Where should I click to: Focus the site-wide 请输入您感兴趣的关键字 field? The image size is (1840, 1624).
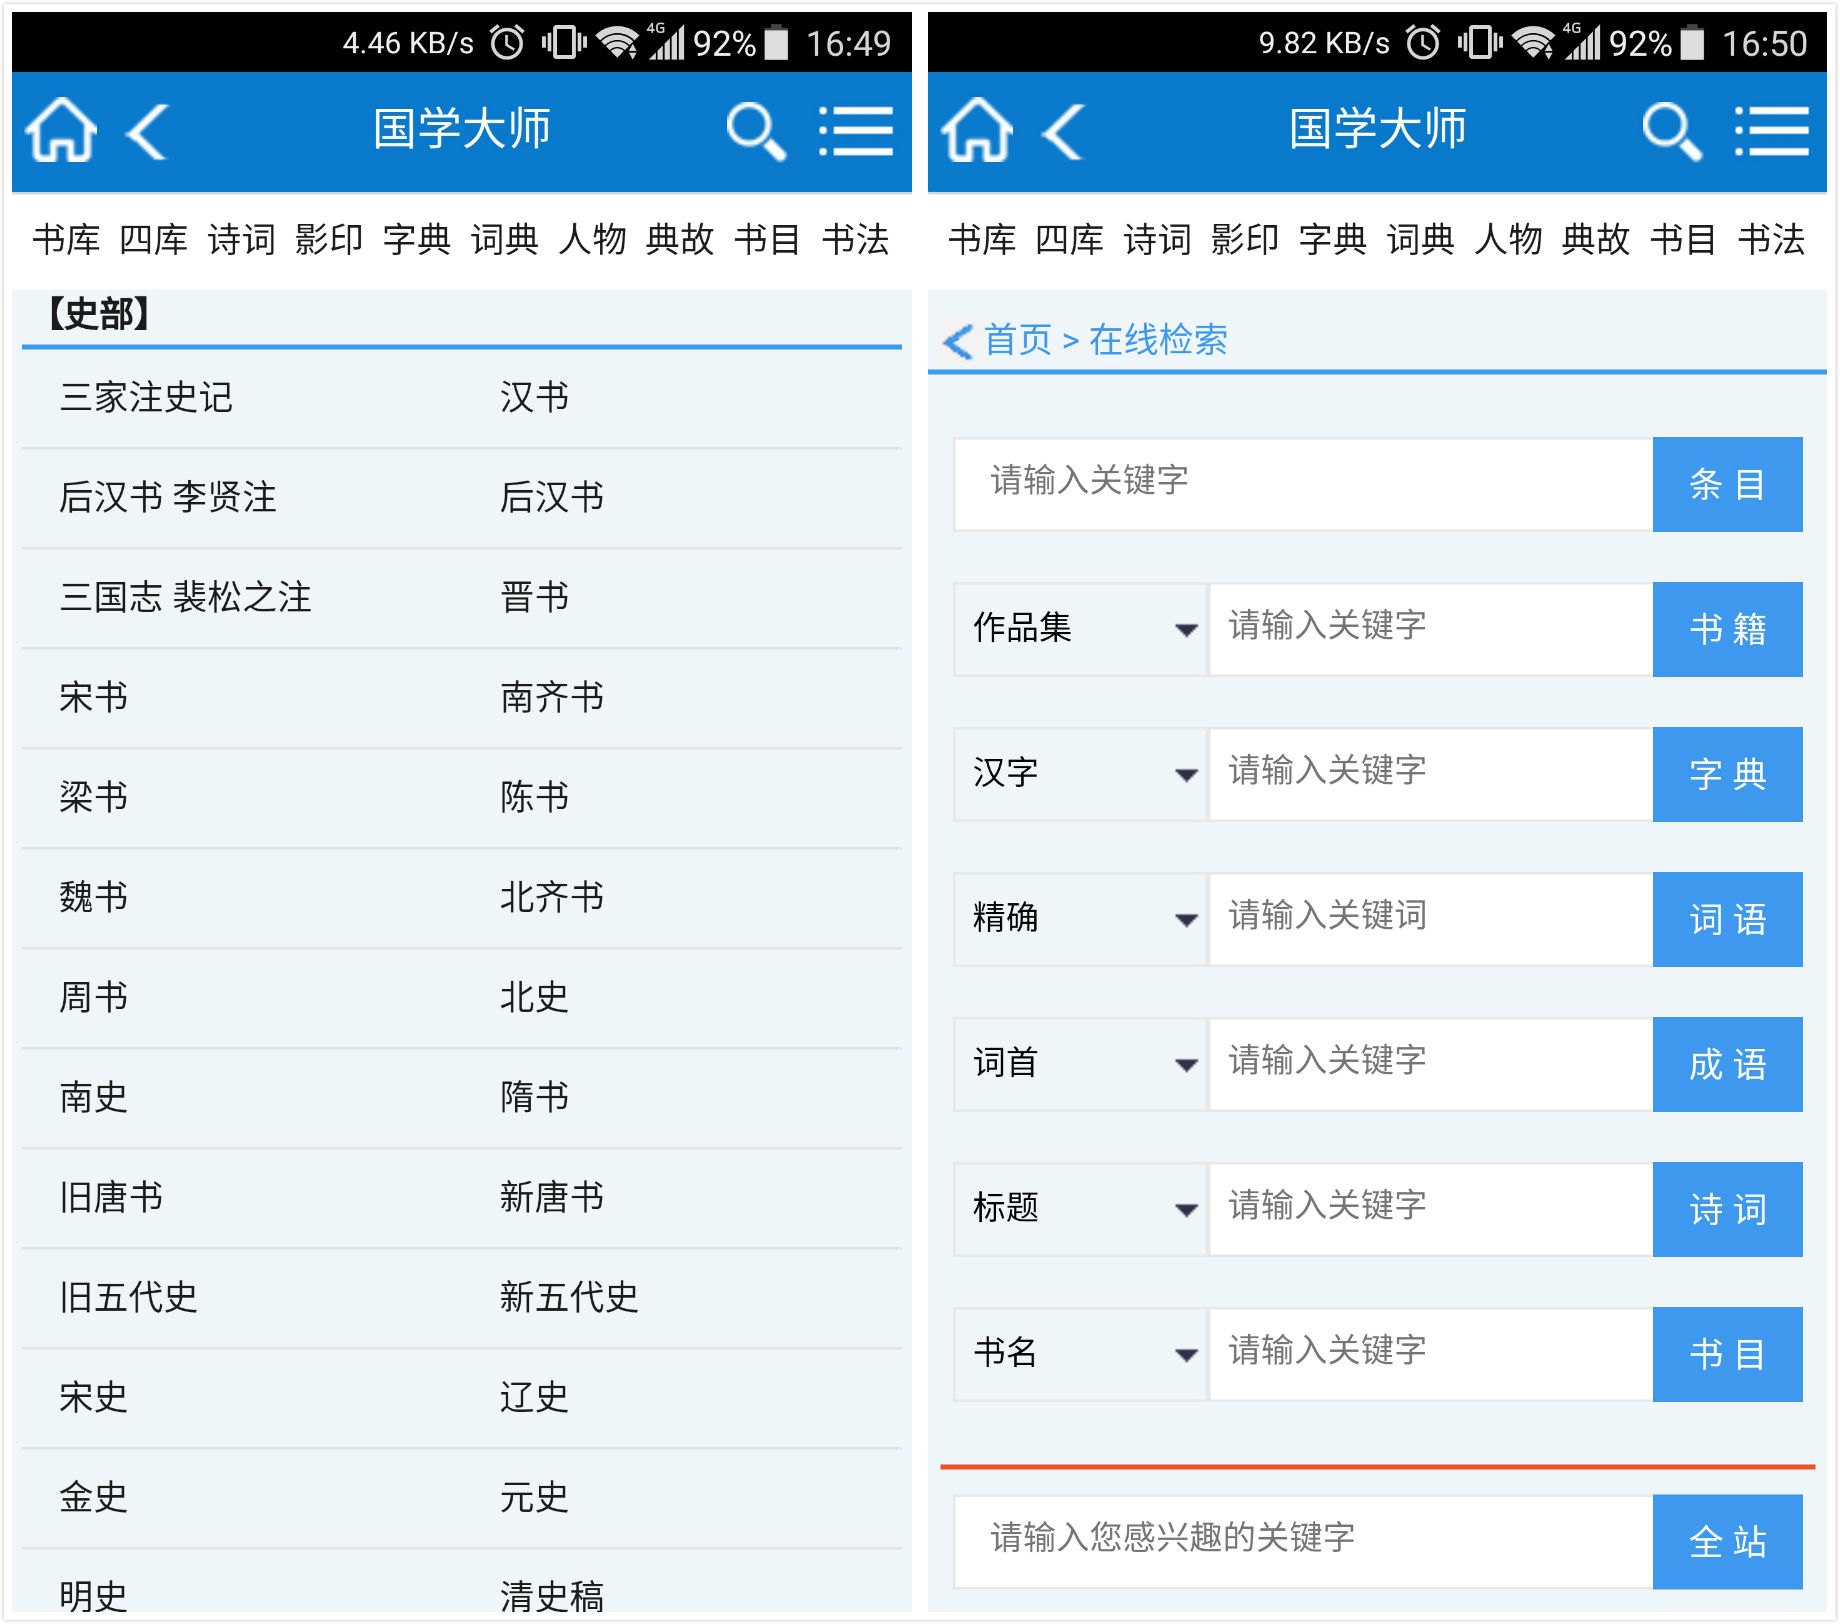(x=1304, y=1541)
